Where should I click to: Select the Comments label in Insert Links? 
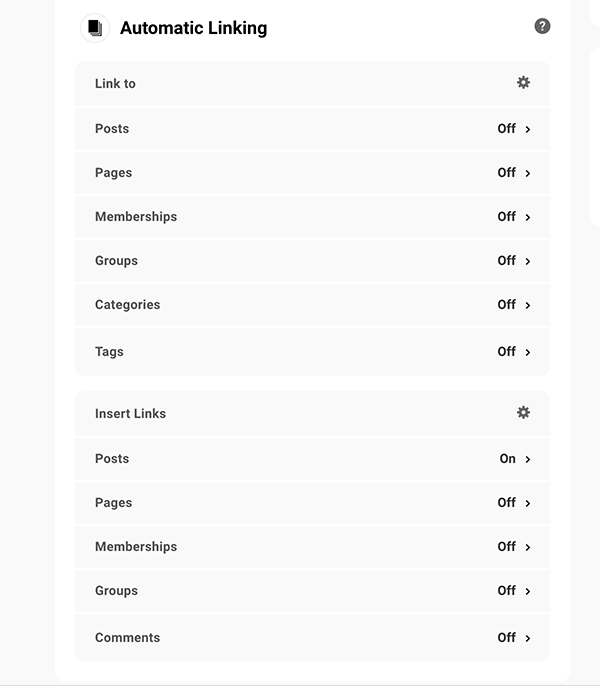click(127, 637)
